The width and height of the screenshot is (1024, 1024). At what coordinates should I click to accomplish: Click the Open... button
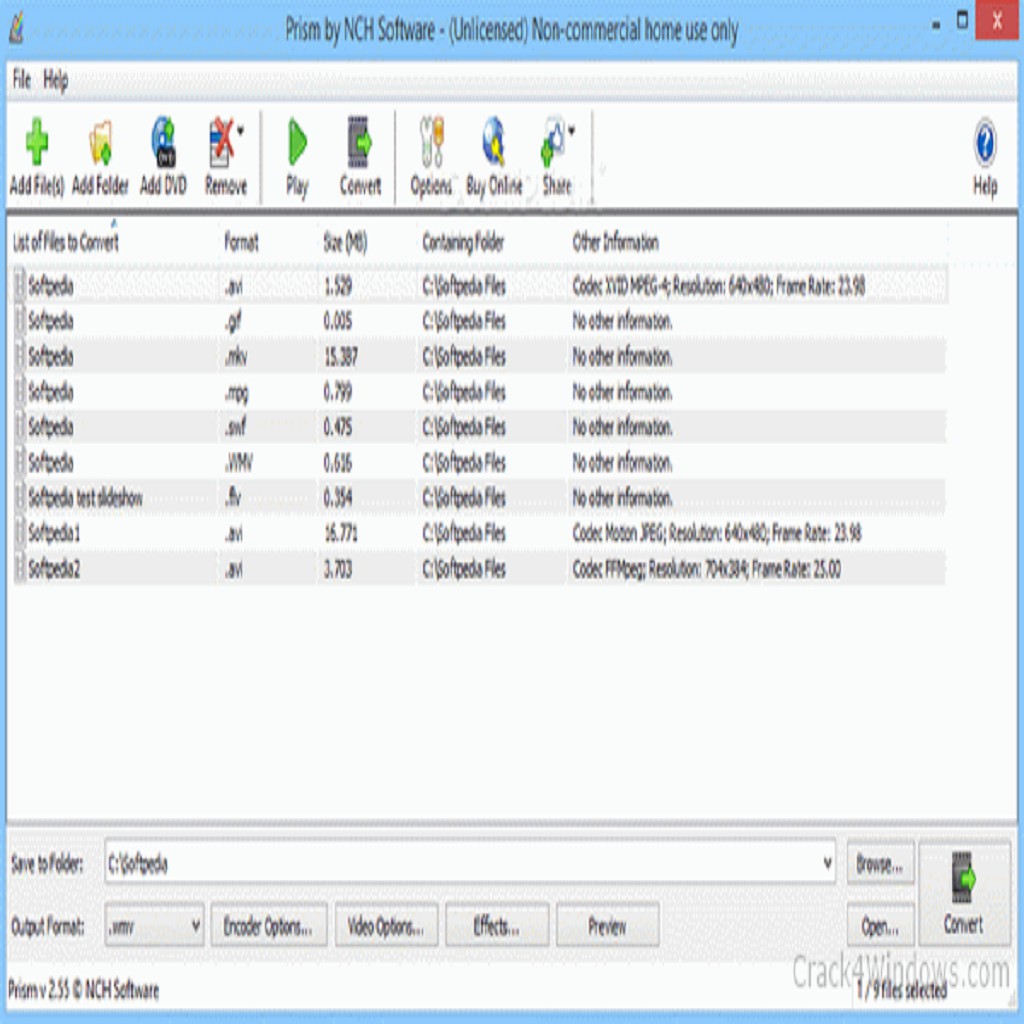pyautogui.click(x=880, y=925)
